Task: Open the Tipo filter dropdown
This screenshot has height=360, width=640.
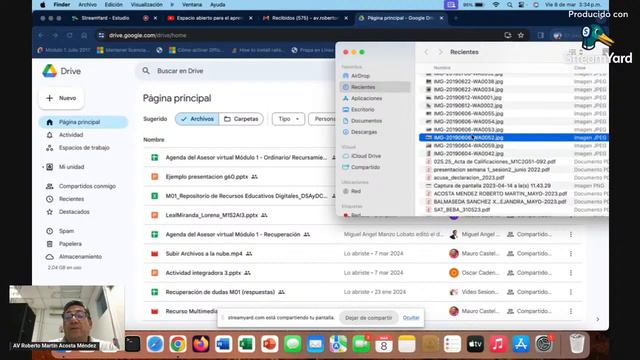Action: click(289, 119)
